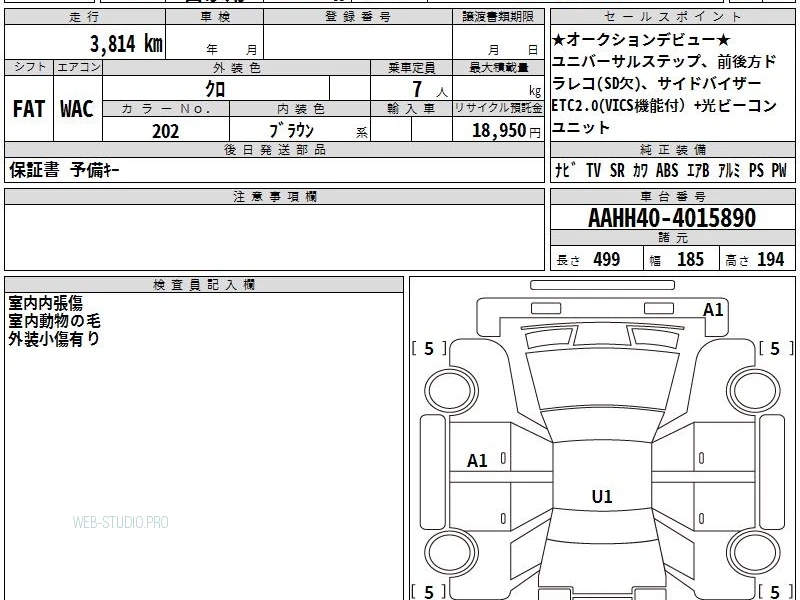800x600 pixels.
Task: Click ★オークションデビュー★ sales point line
Action: point(641,40)
